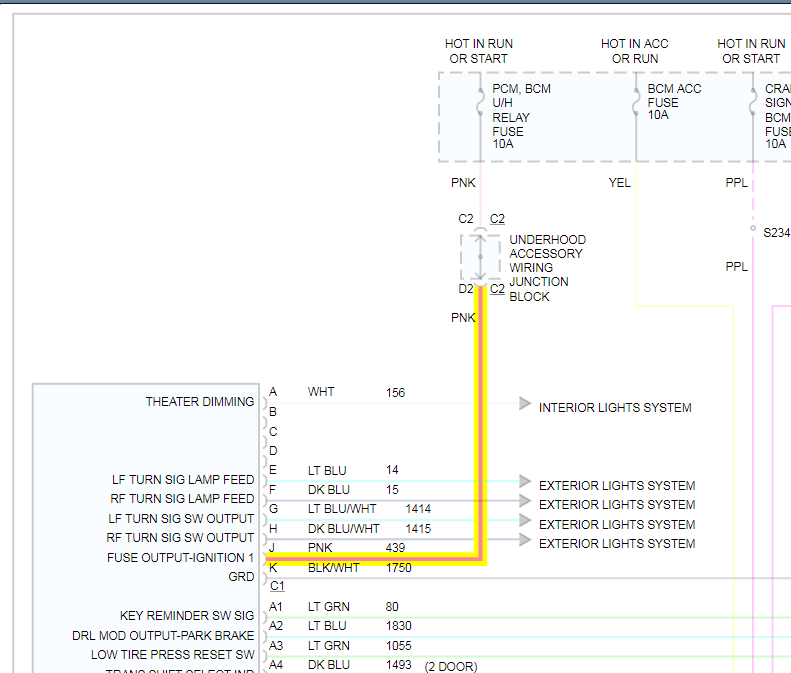Click circuit number 1830
Viewport: 791px width, 673px height.
point(399,626)
